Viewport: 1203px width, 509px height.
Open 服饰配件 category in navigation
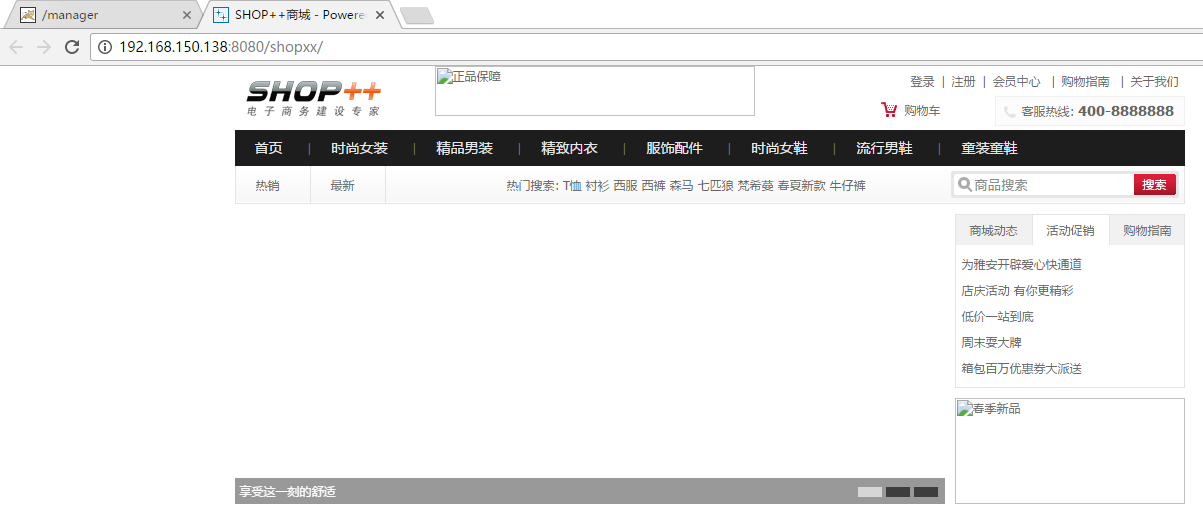click(x=674, y=148)
